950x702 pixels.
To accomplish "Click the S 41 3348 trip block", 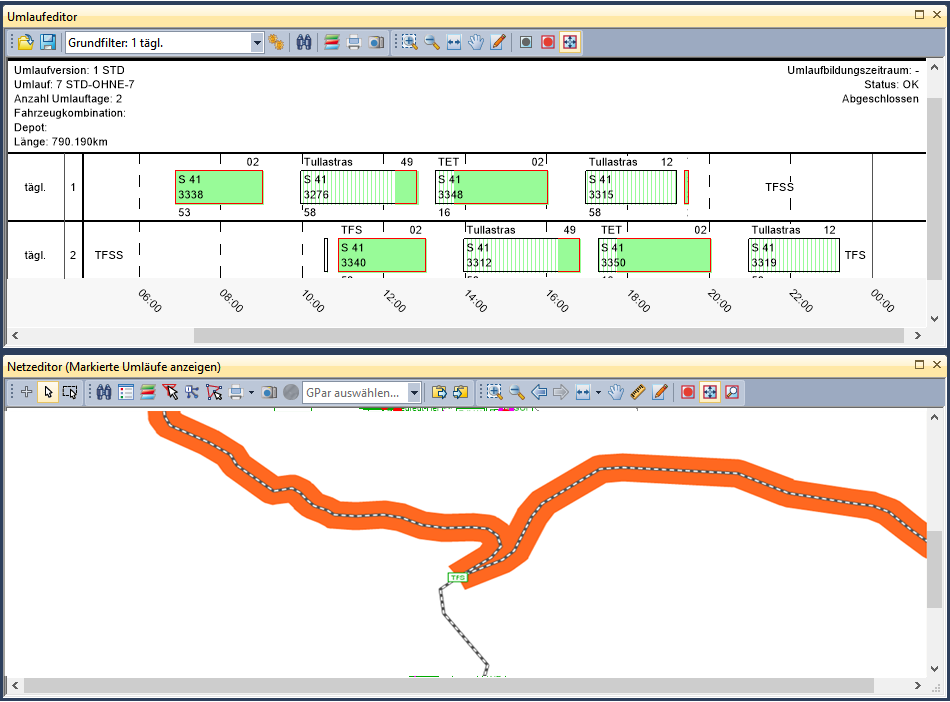I will (490, 187).
